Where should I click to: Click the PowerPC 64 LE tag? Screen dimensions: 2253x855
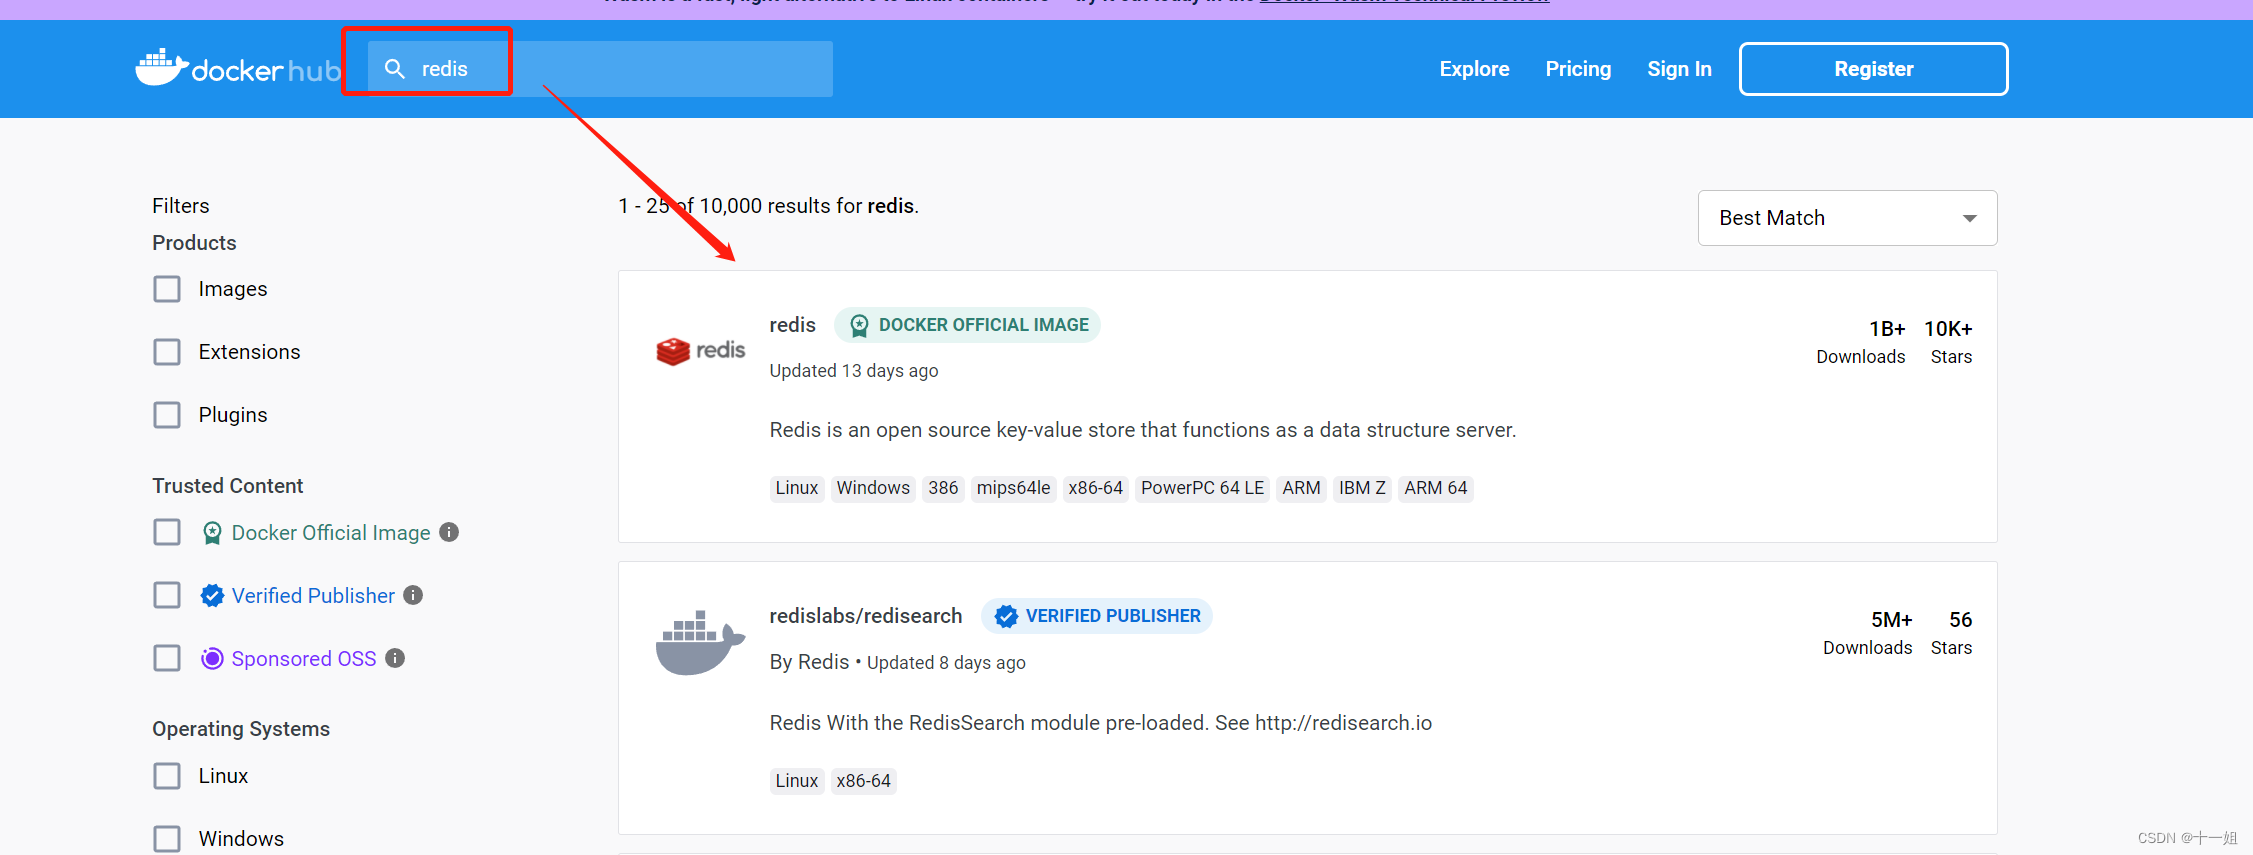pyautogui.click(x=1202, y=488)
